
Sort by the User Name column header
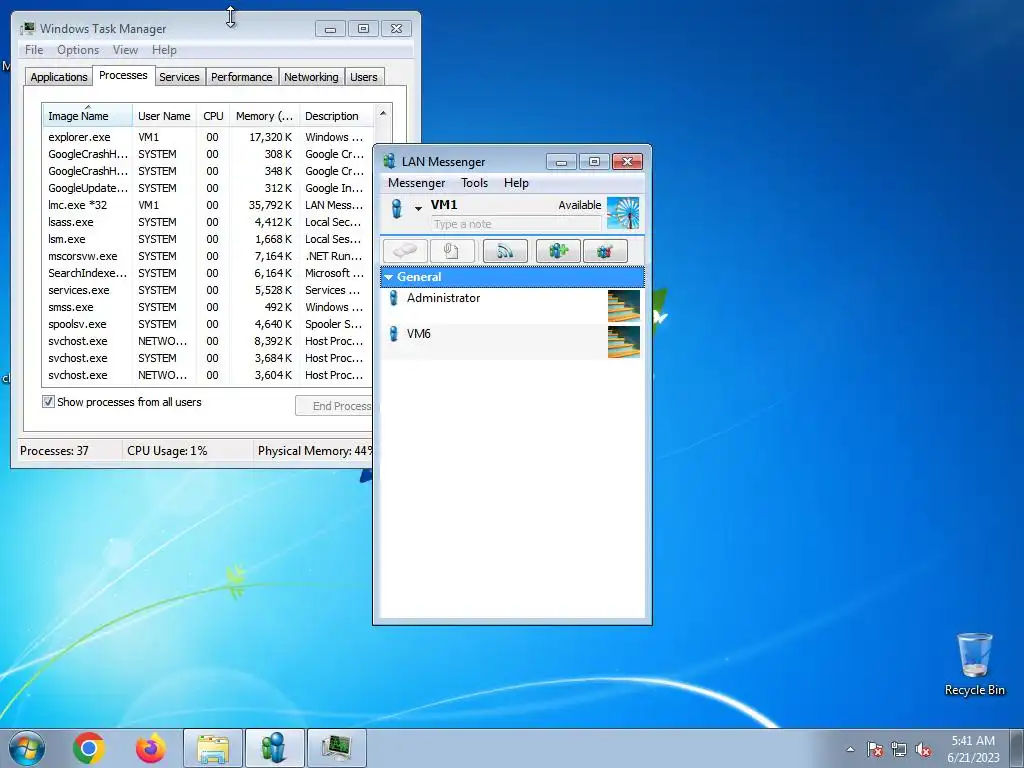pyautogui.click(x=165, y=116)
